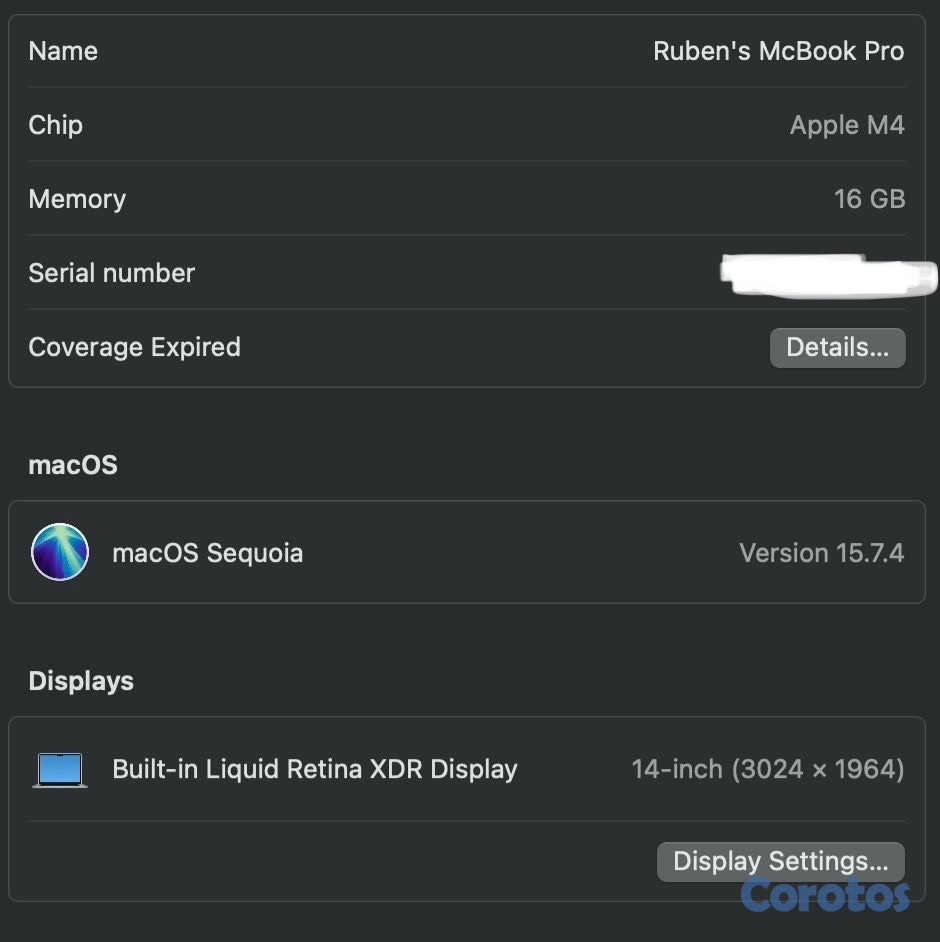Click the Name row label
The width and height of the screenshot is (940, 942).
tap(63, 51)
